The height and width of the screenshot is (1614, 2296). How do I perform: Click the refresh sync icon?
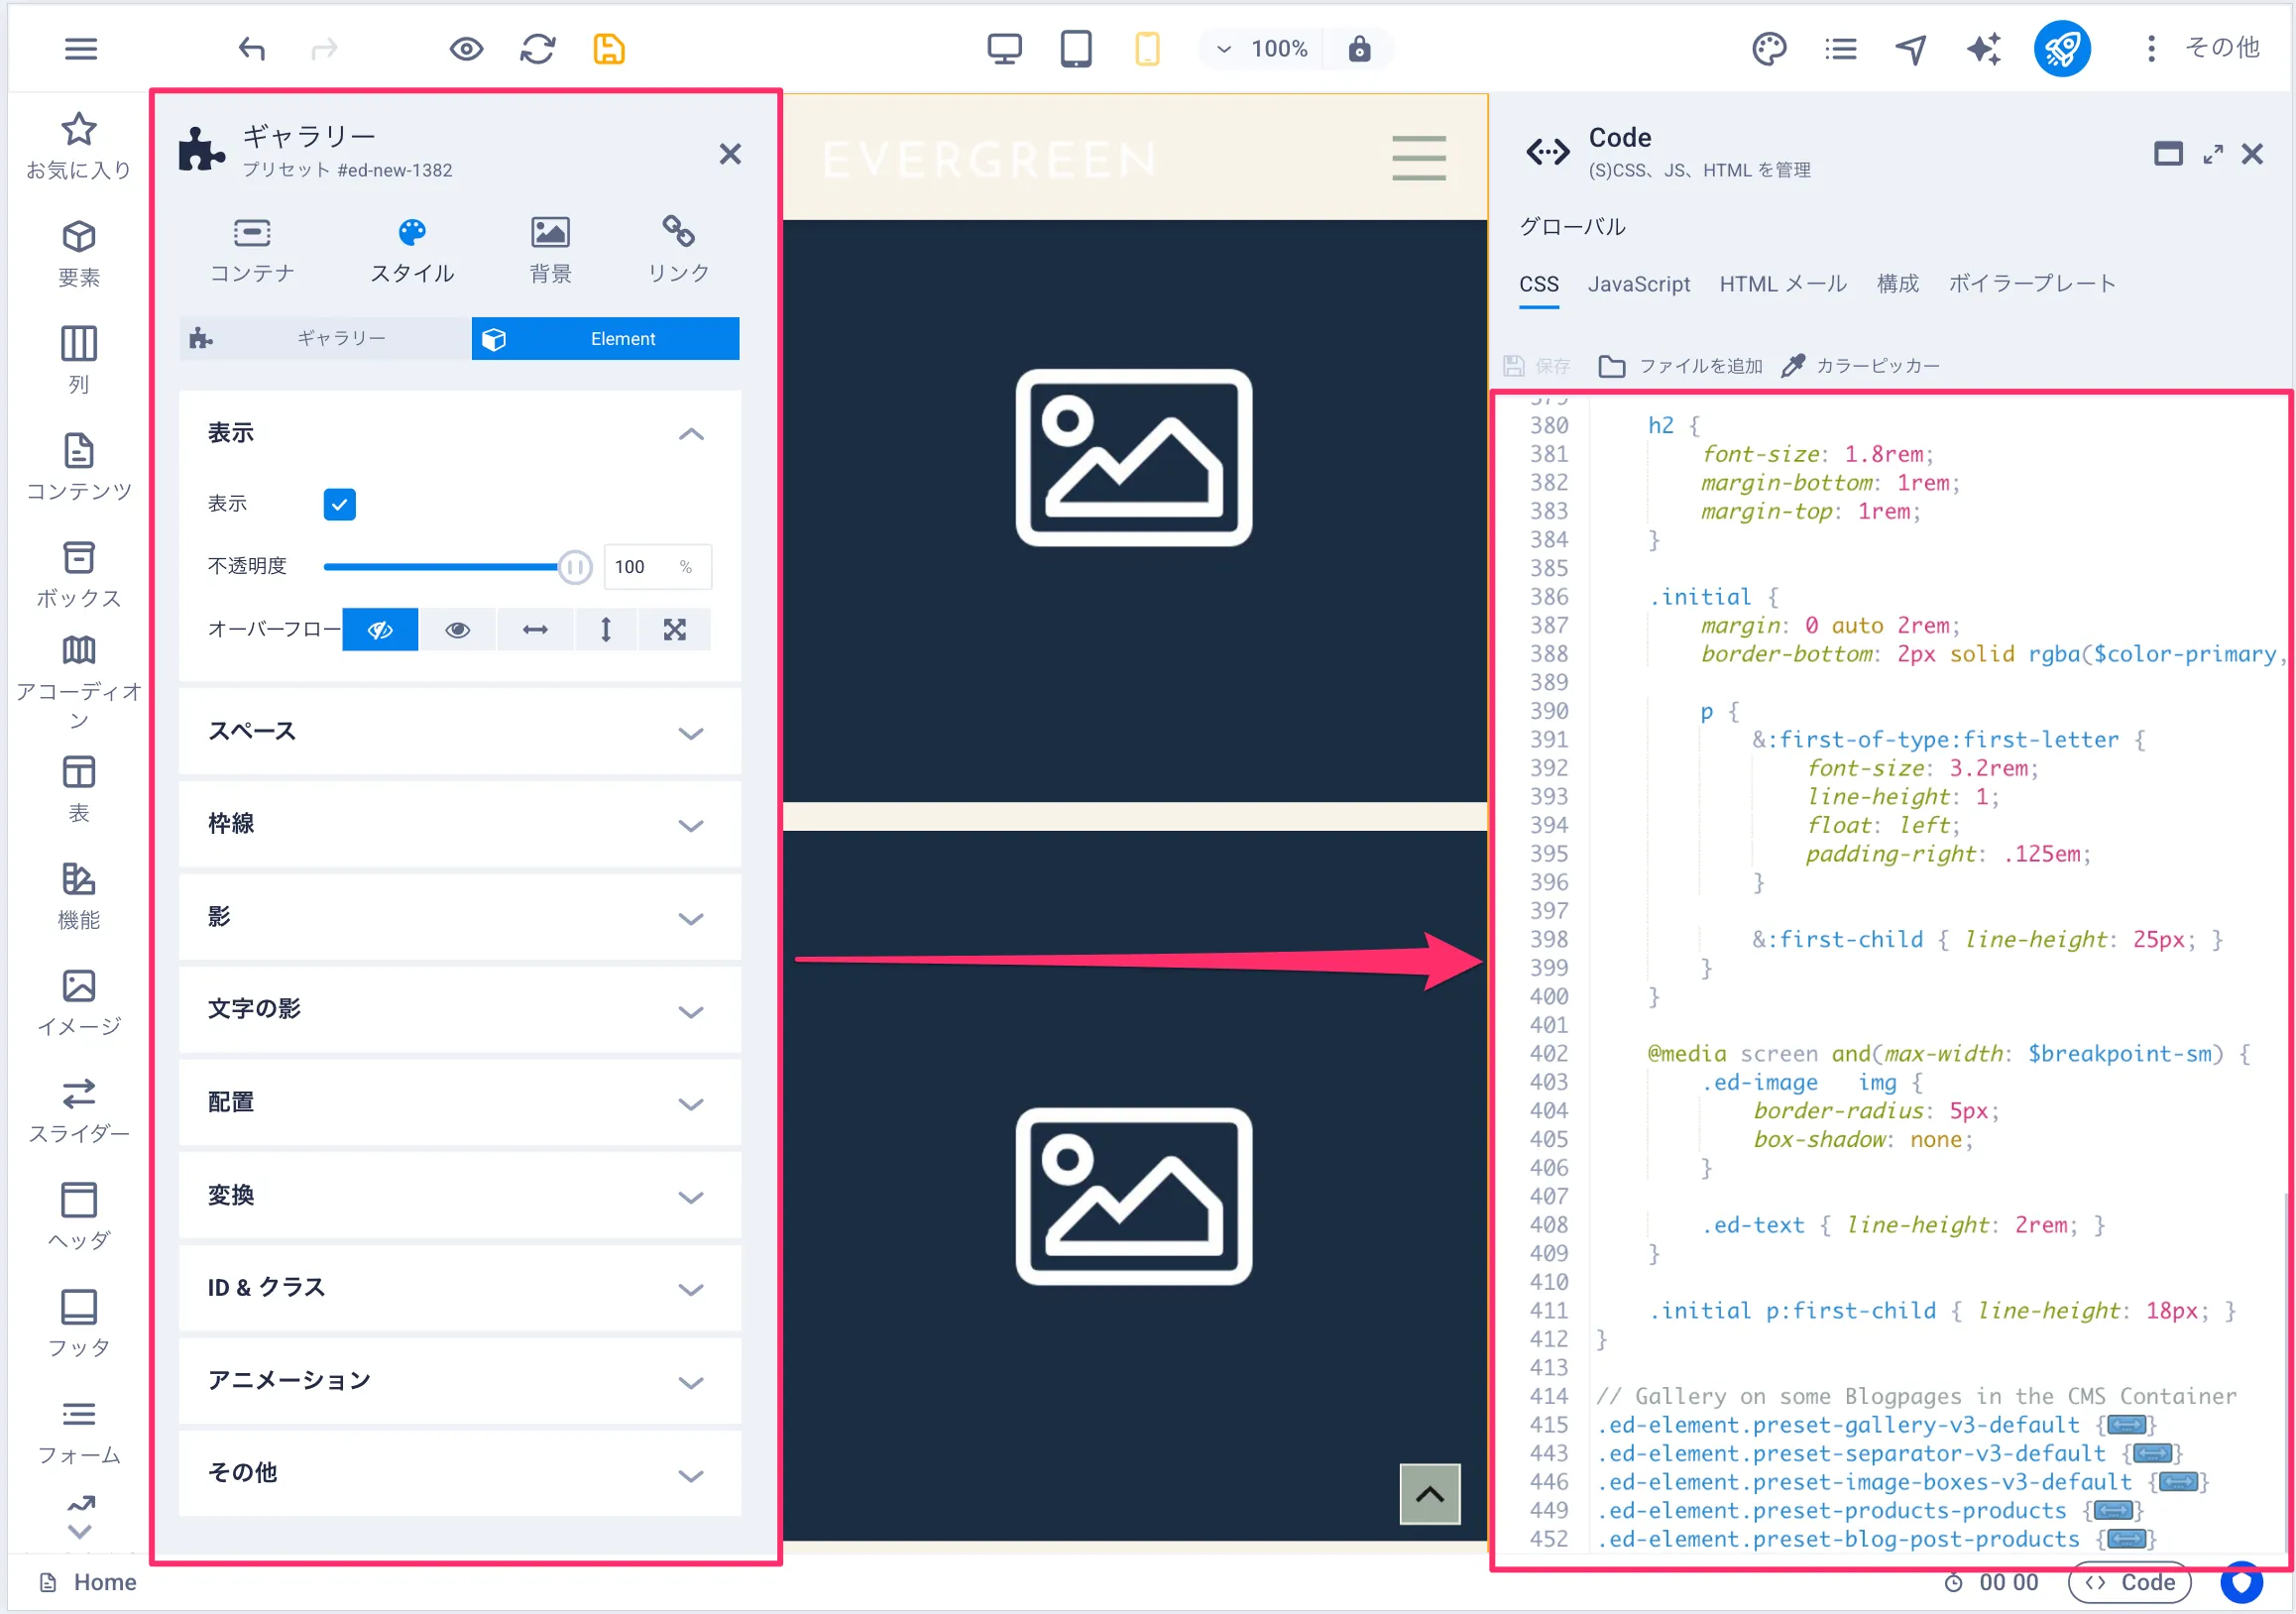tap(538, 49)
